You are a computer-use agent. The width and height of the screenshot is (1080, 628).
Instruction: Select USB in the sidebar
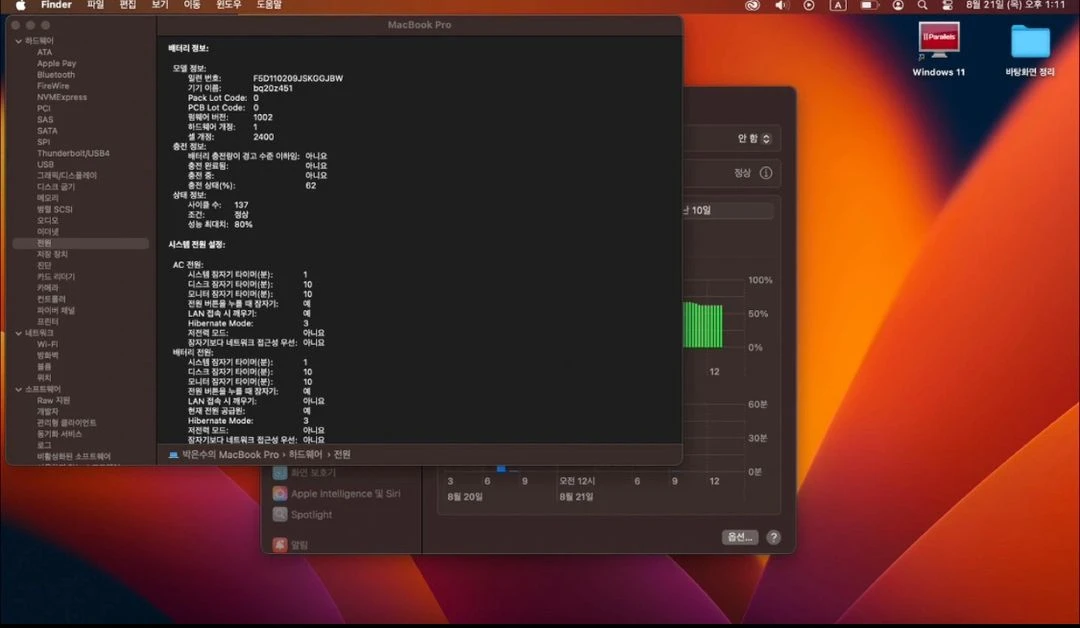(45, 165)
